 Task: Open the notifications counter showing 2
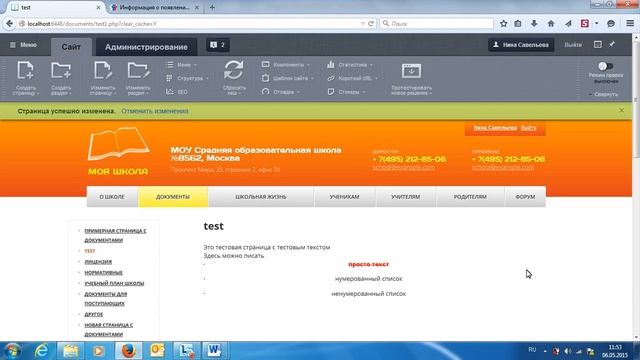(x=218, y=45)
